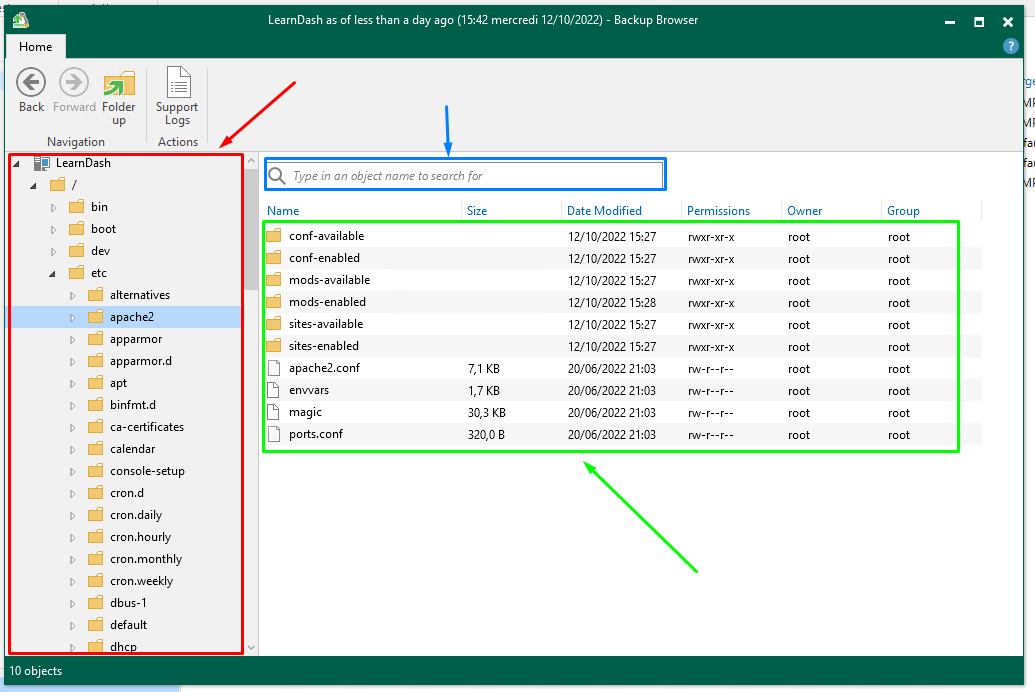Viewport: 1035px width, 692px height.
Task: Click the magic file icon
Action: pos(273,412)
